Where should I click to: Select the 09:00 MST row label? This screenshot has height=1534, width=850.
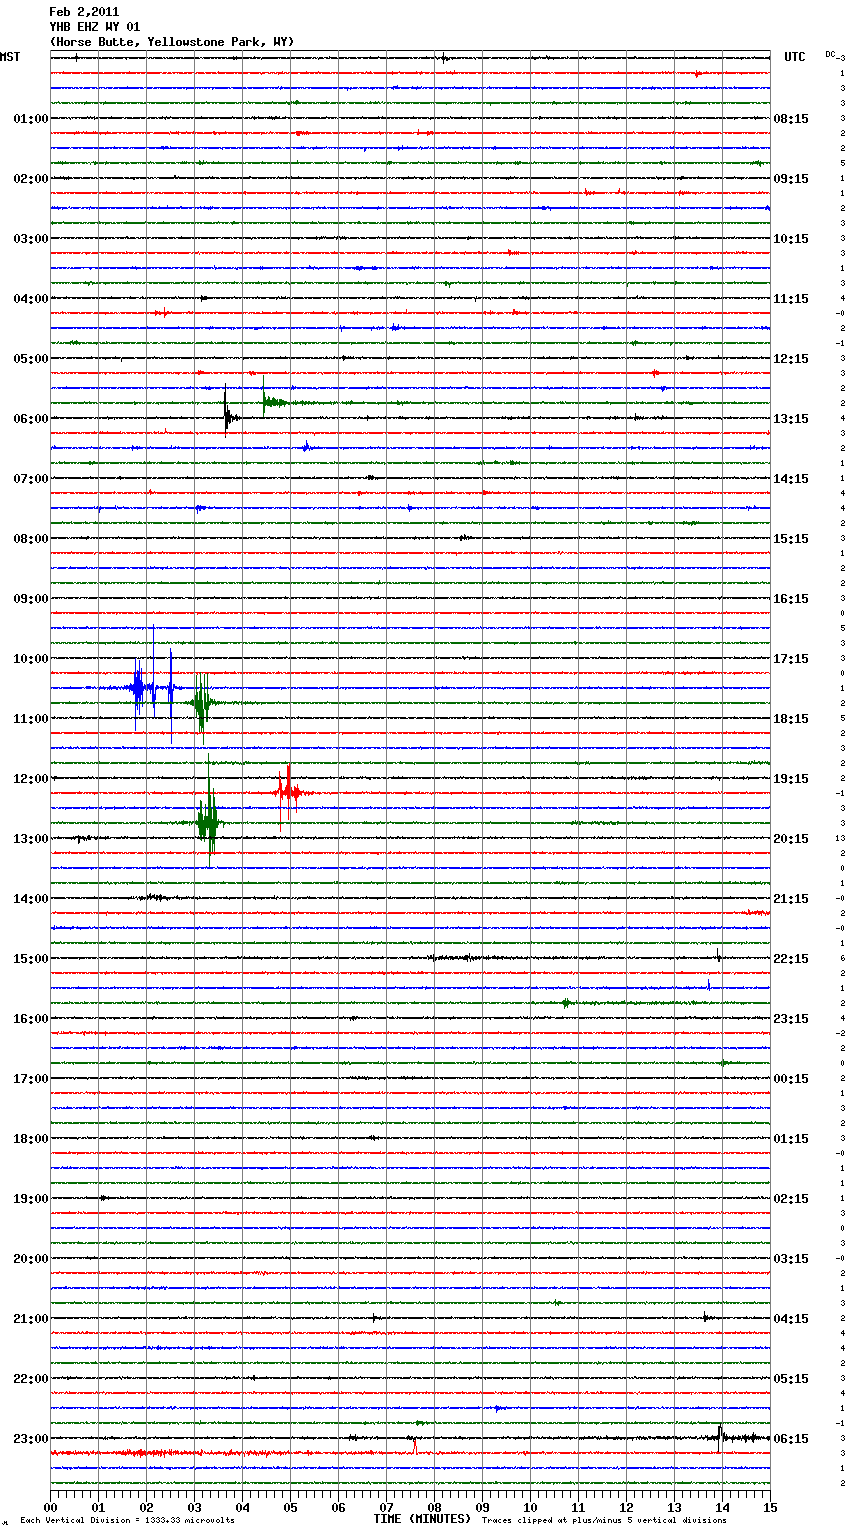(31, 599)
